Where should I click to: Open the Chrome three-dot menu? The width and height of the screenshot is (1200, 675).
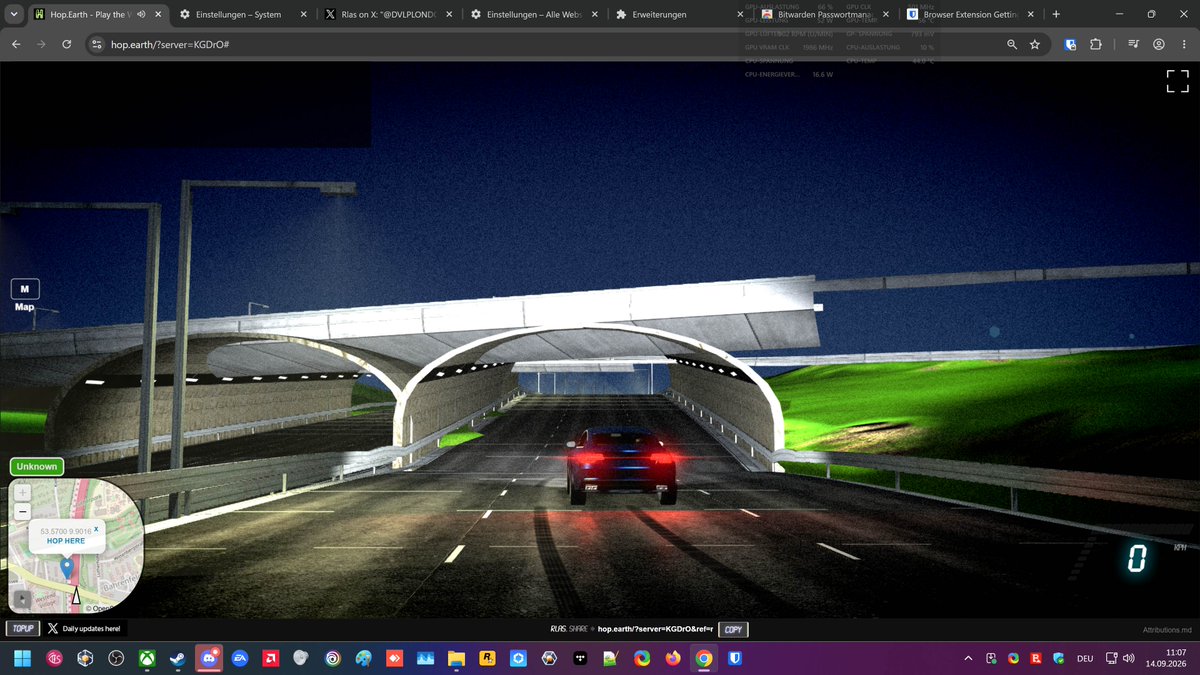1184,45
